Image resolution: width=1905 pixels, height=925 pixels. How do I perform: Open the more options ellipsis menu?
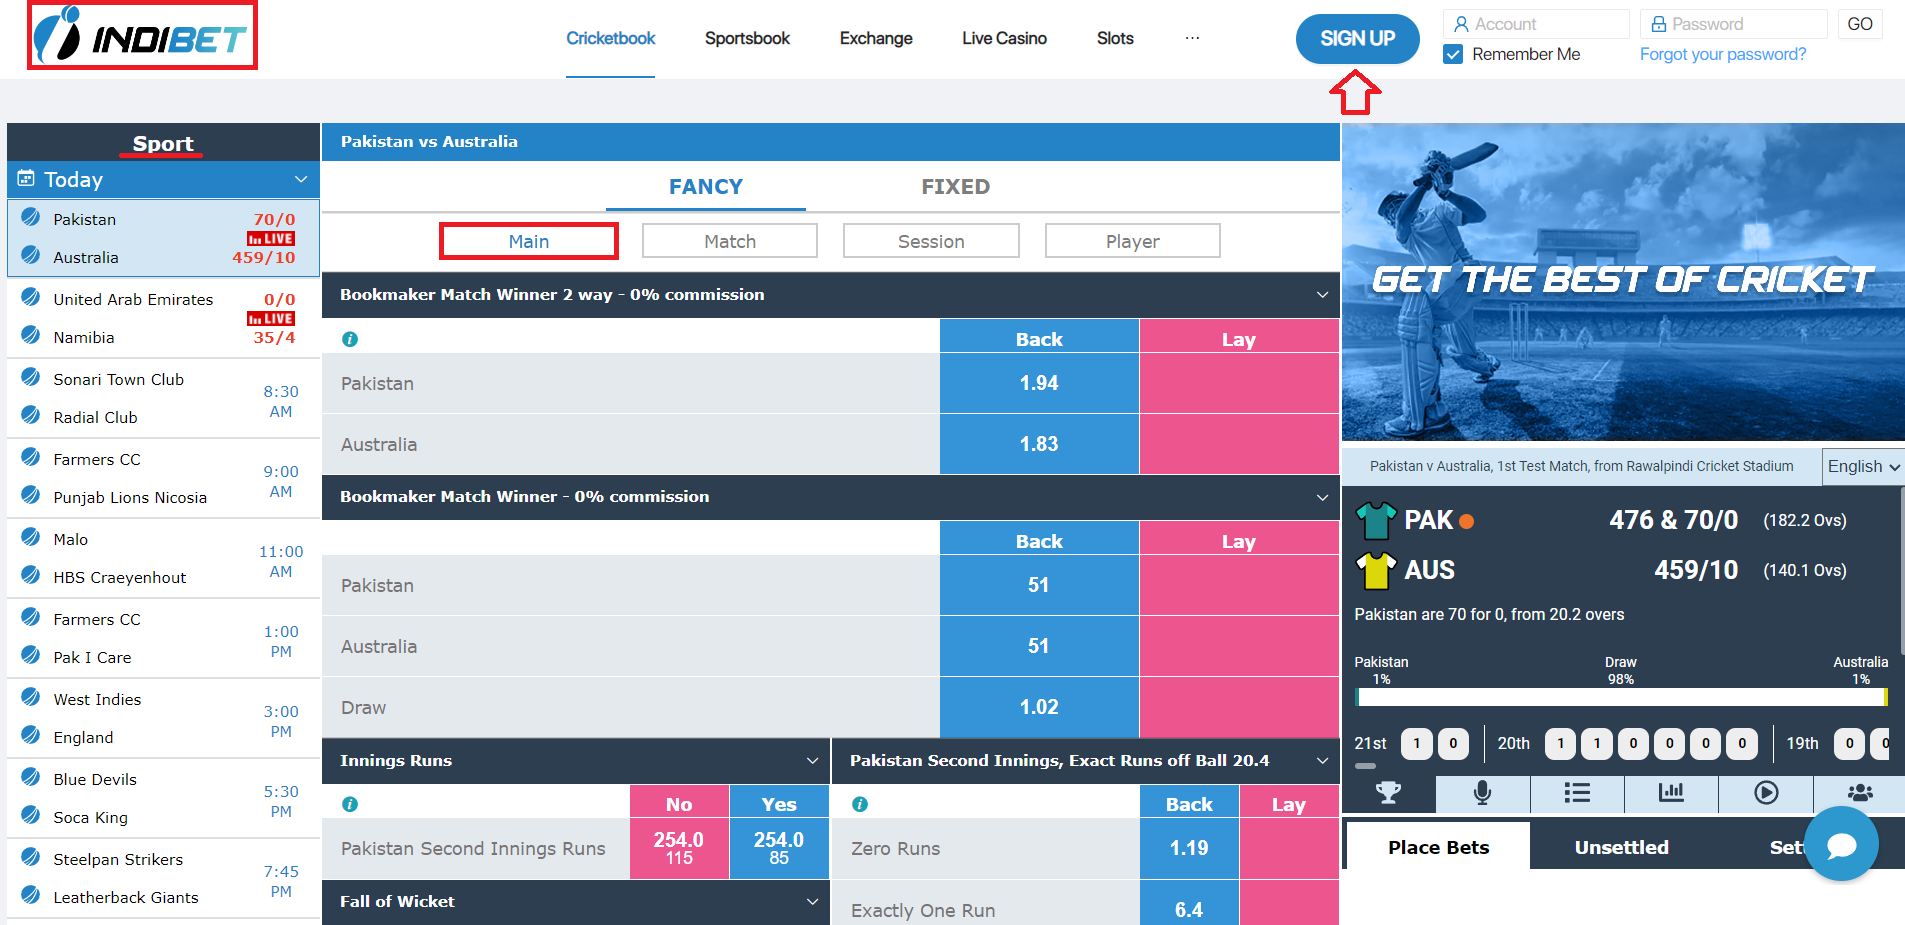point(1192,38)
